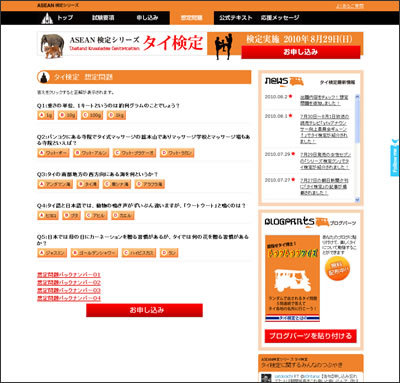Choose answer A アンダマン海 for Q3

click(55, 184)
